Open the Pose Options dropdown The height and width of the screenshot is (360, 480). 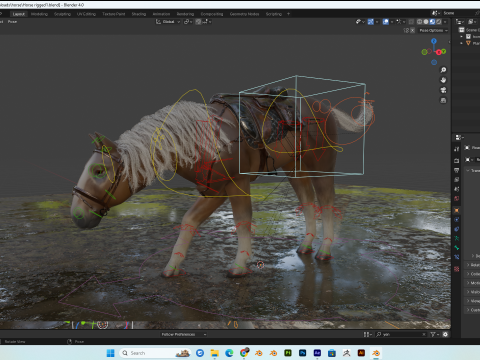click(433, 30)
